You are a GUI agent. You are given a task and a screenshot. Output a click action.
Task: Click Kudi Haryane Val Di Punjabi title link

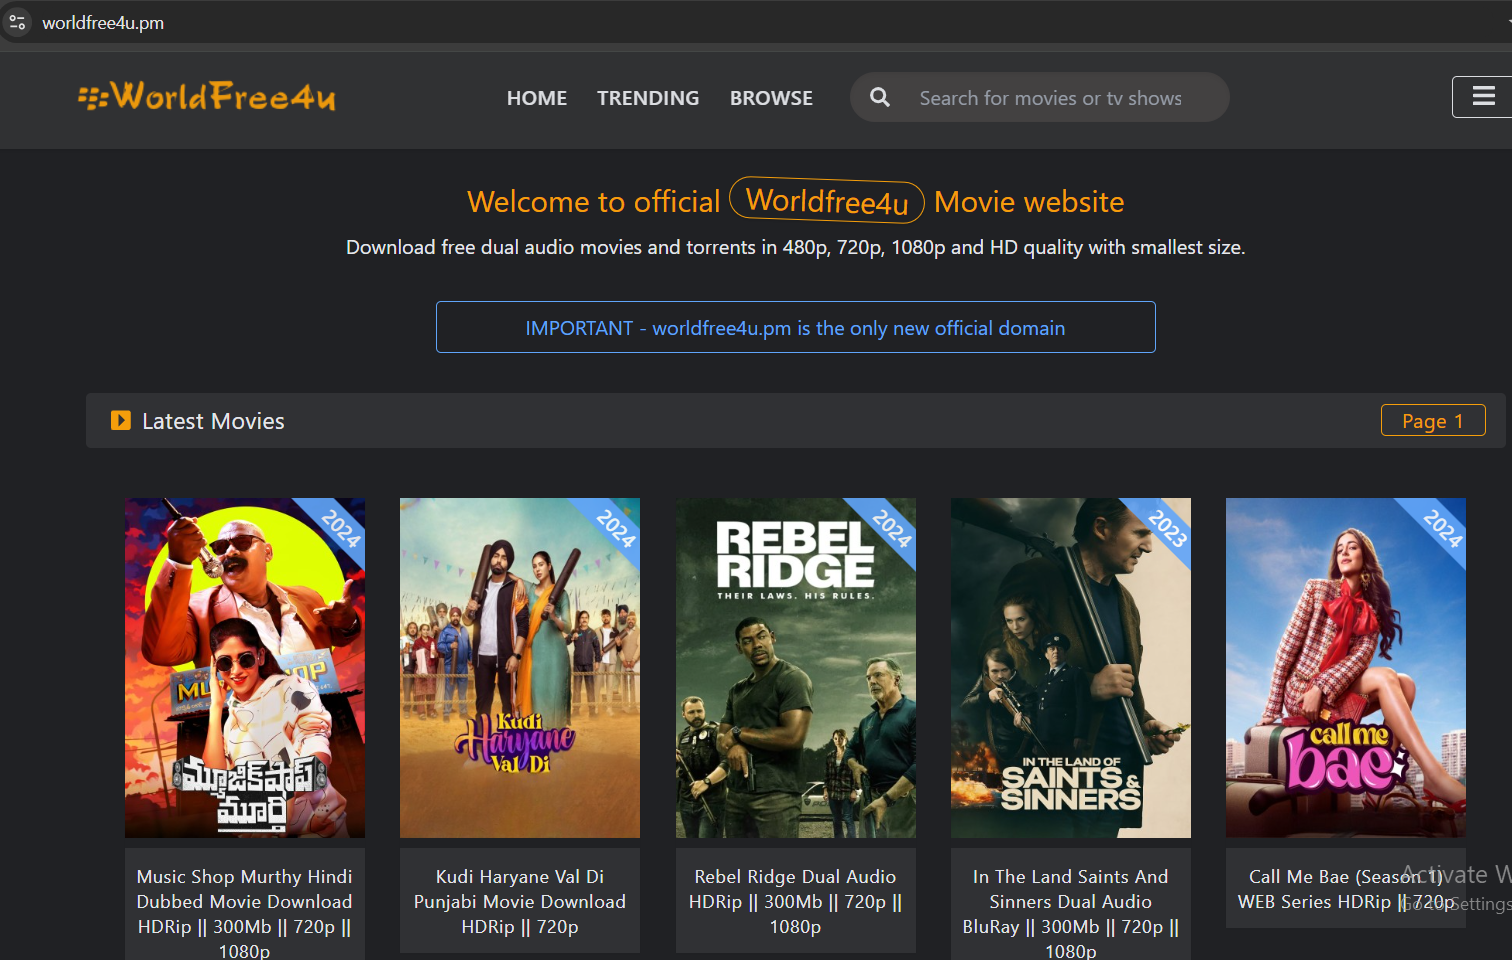click(x=520, y=901)
